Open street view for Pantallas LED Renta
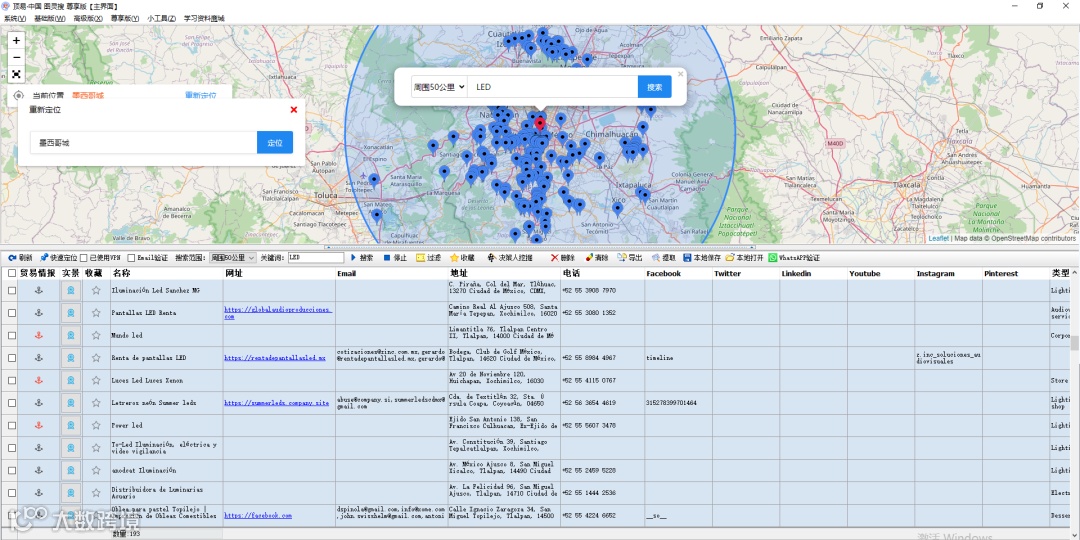 [x=70, y=313]
